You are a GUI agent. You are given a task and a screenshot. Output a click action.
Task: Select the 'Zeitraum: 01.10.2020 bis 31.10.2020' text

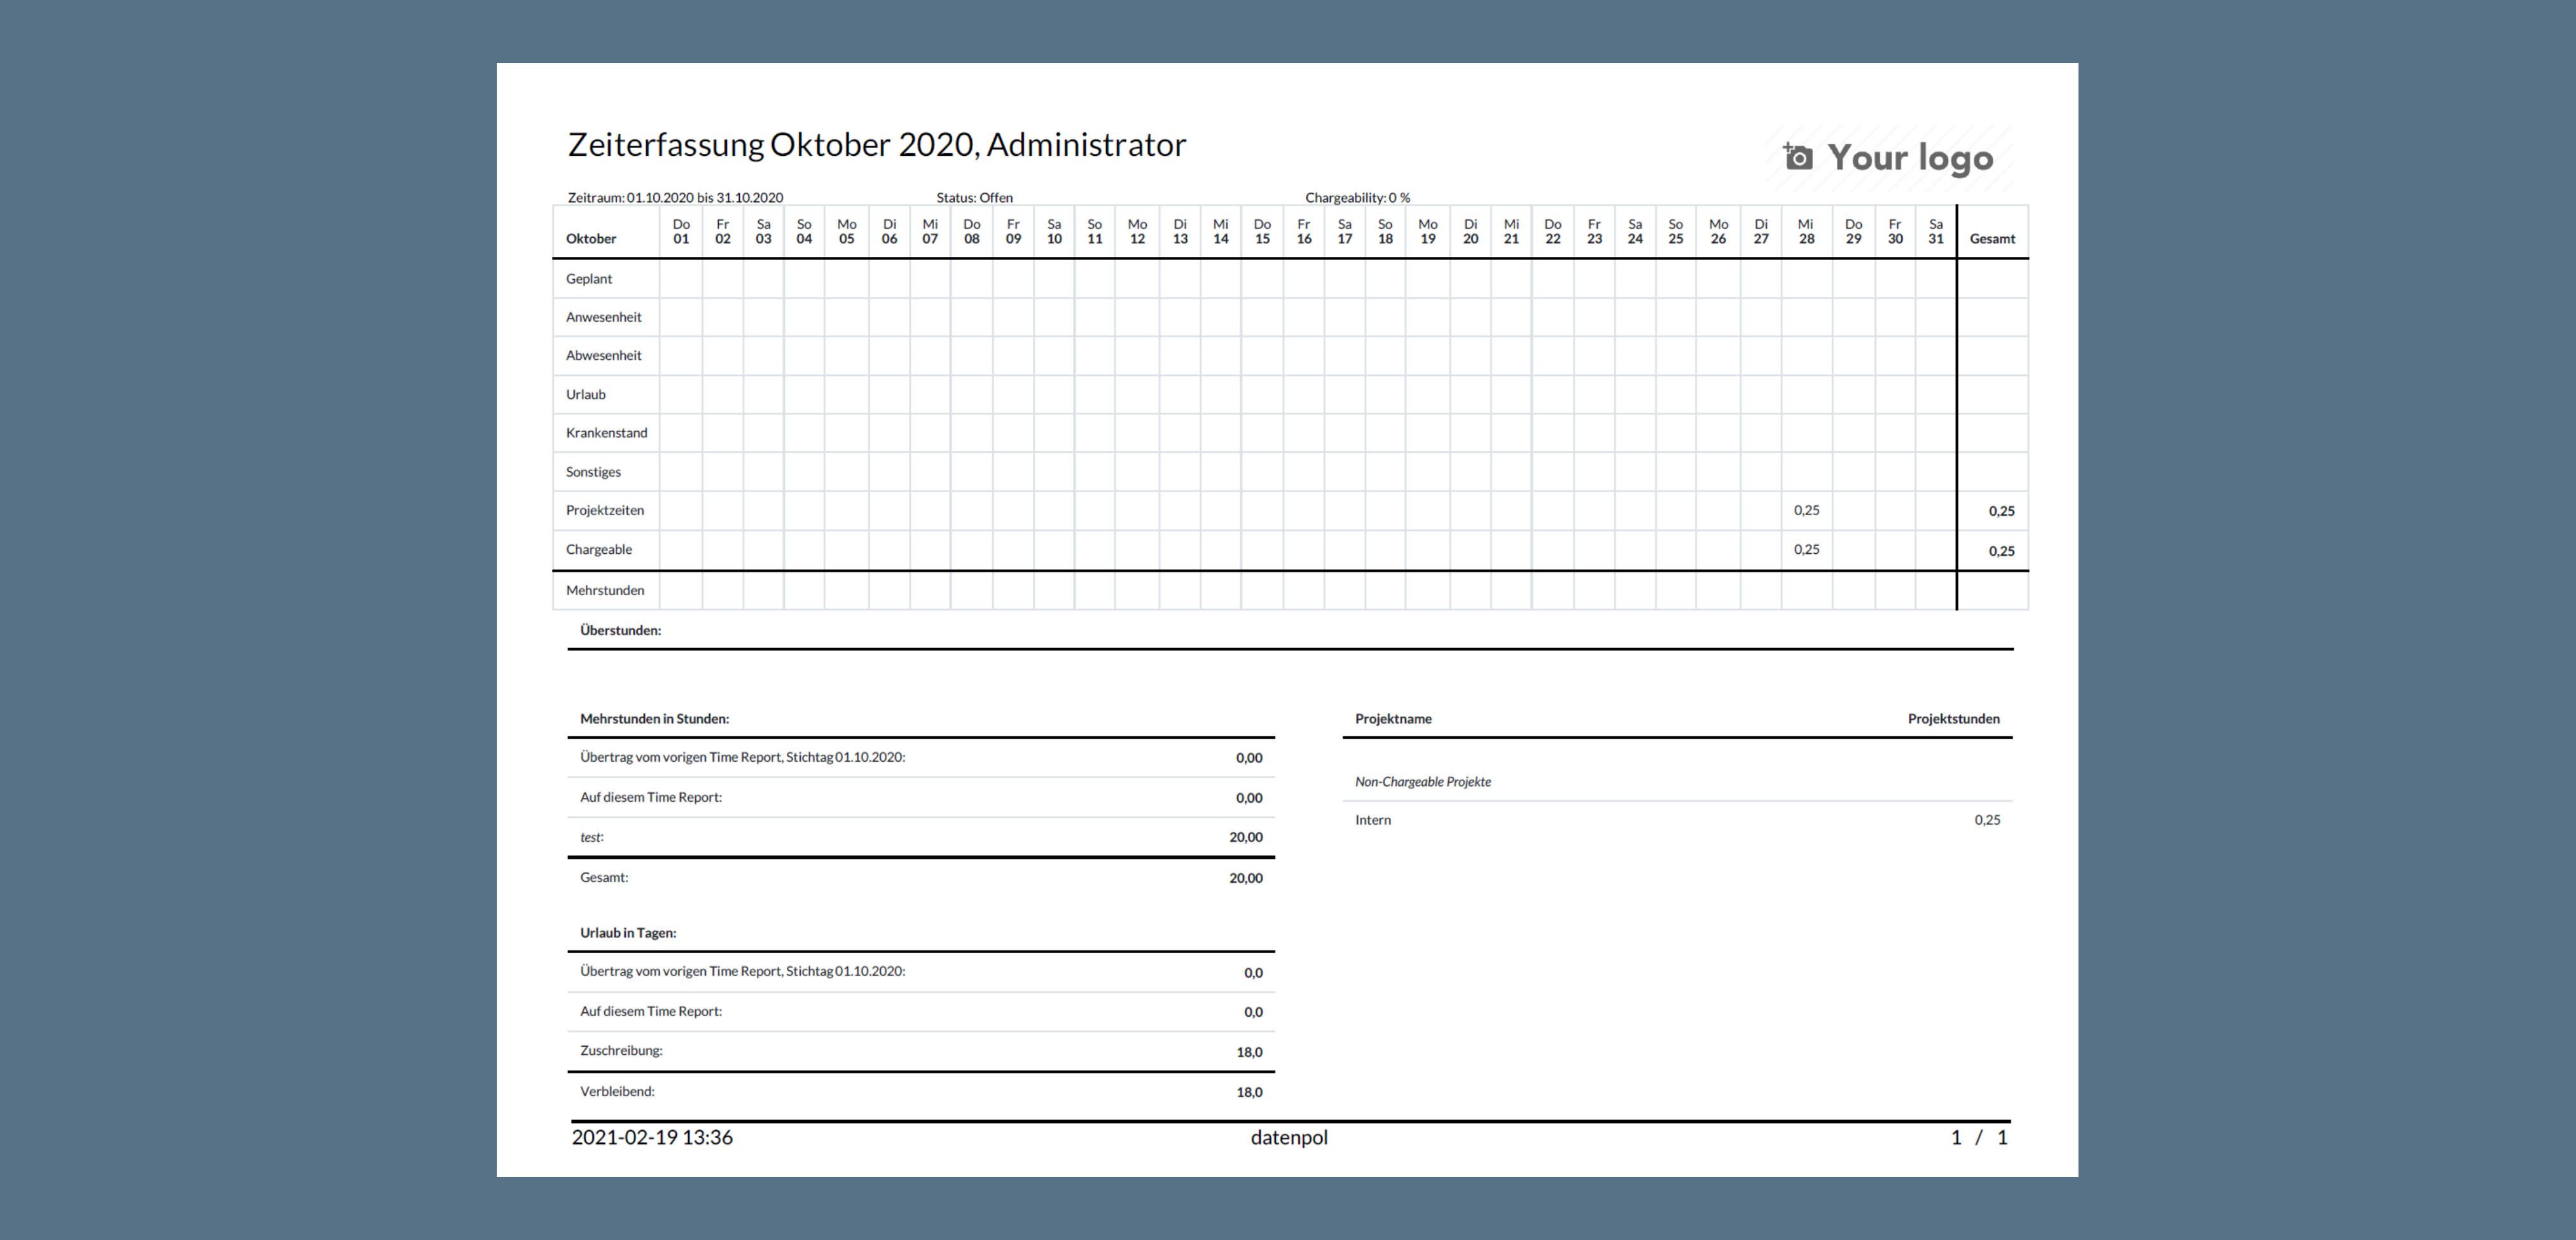[x=675, y=198]
